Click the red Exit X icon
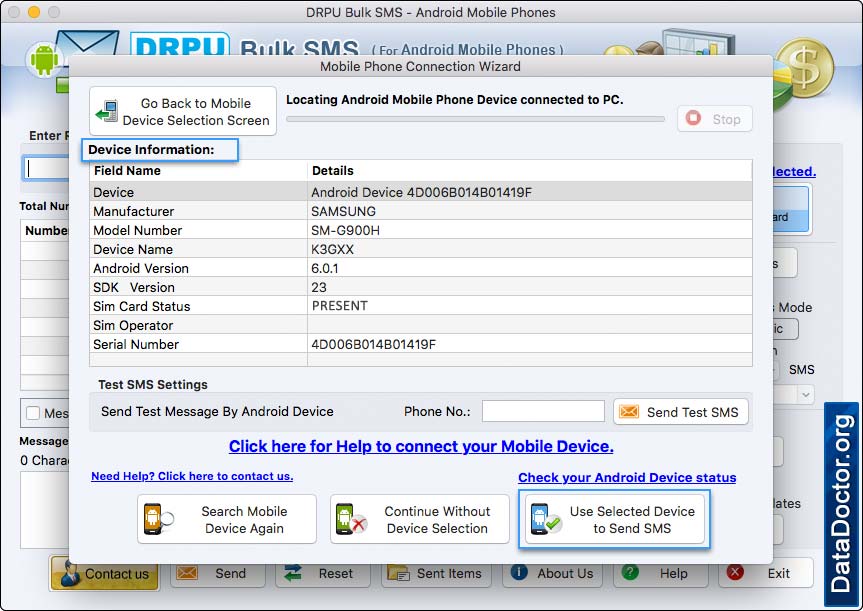The width and height of the screenshot is (863, 611). coord(735,572)
